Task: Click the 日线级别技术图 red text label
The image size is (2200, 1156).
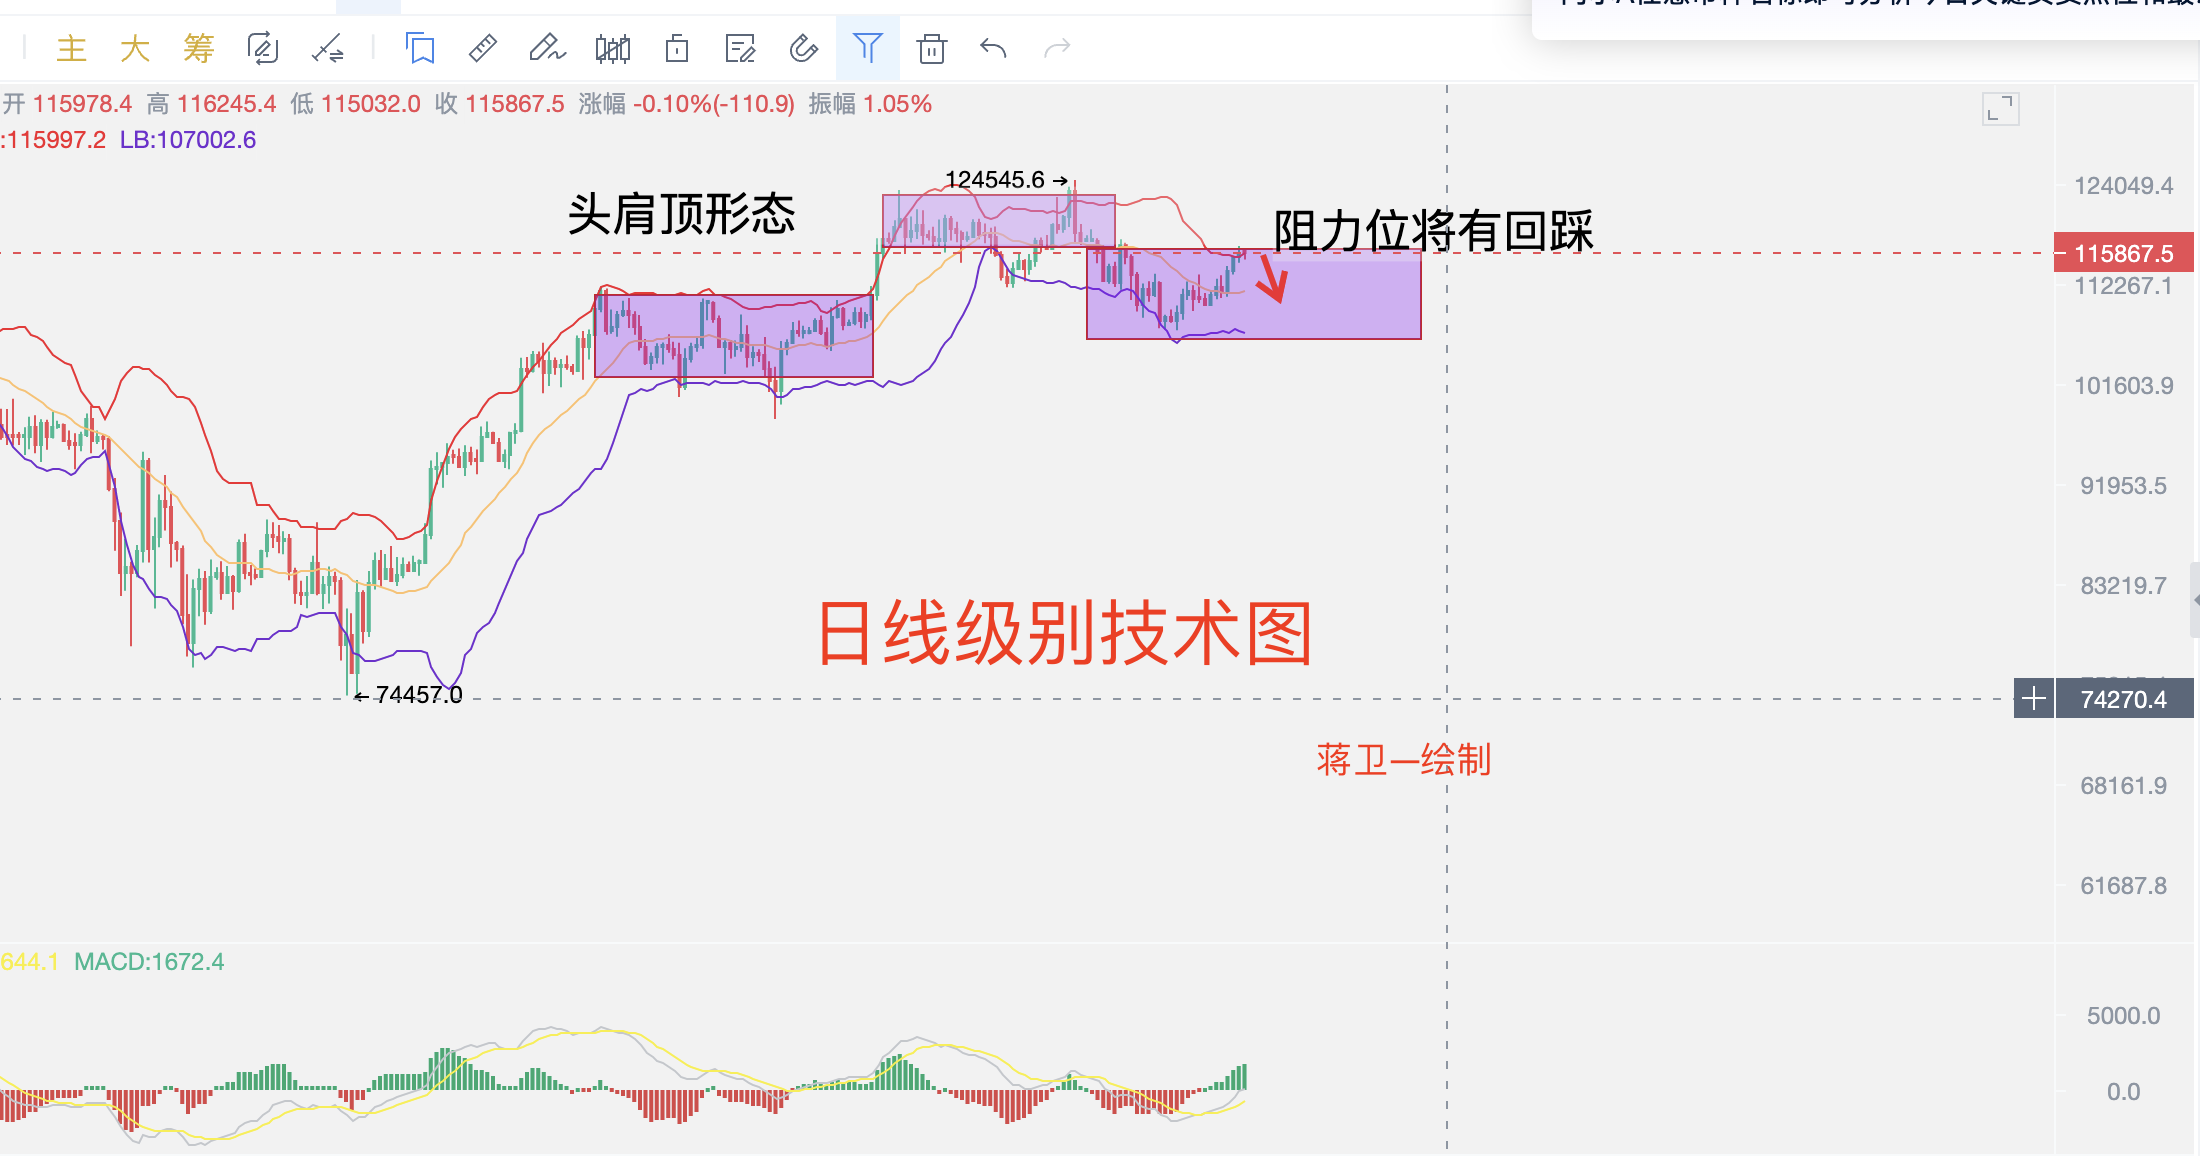Action: [1065, 633]
